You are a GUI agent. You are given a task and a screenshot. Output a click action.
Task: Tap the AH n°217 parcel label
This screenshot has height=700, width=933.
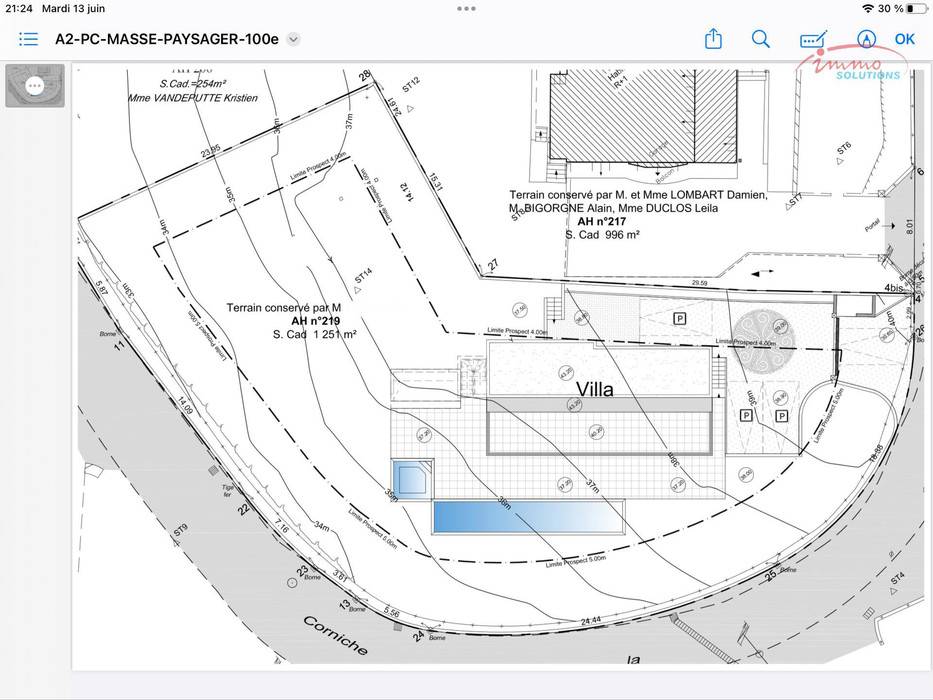pyautogui.click(x=602, y=221)
